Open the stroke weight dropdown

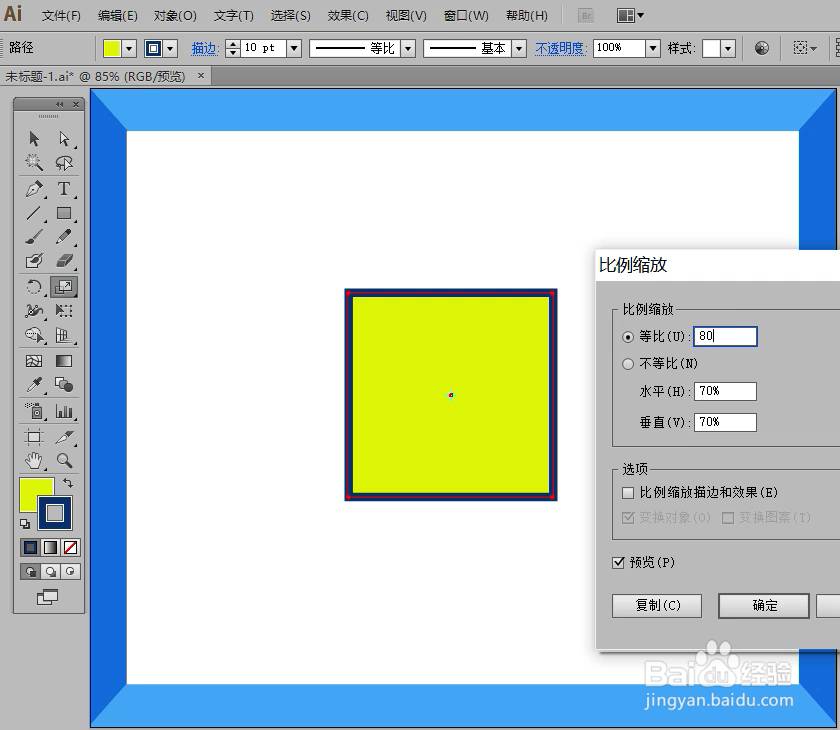tap(294, 47)
